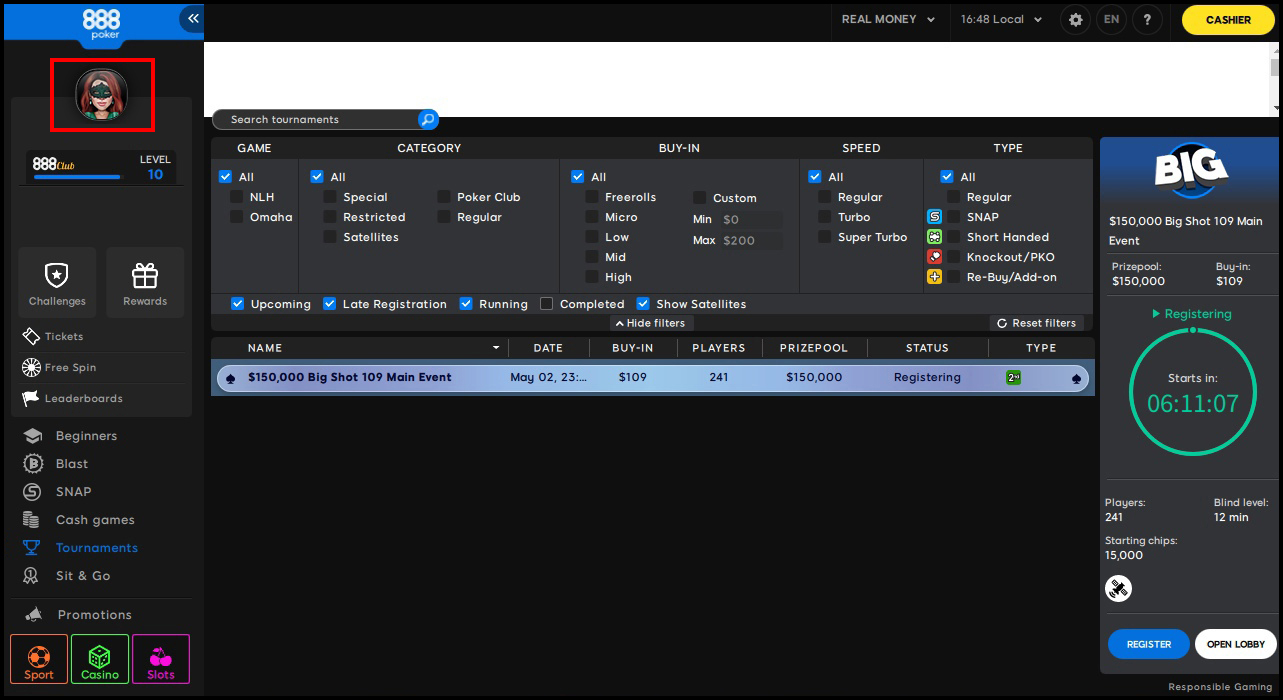Click the banner scrollbar up arrow
Image resolution: width=1283 pixels, height=700 pixels.
1275,49
